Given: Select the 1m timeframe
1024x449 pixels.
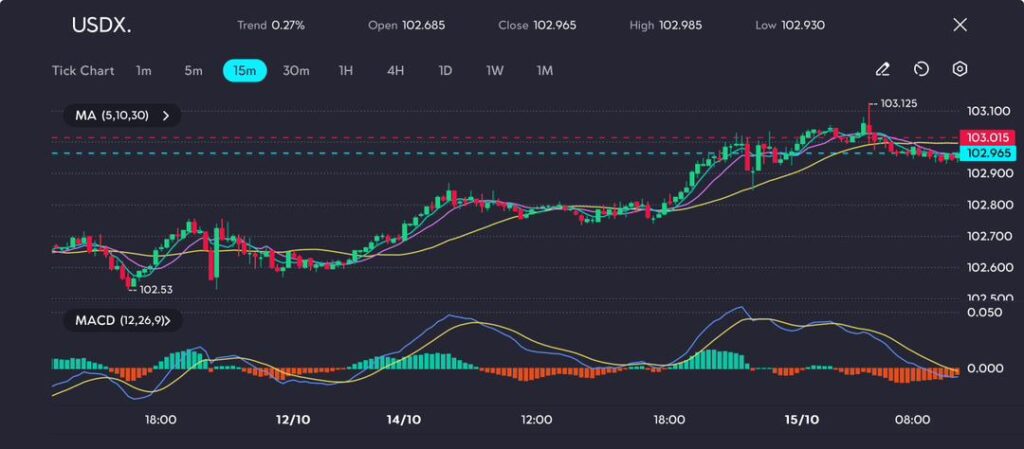Looking at the screenshot, I should coord(144,71).
